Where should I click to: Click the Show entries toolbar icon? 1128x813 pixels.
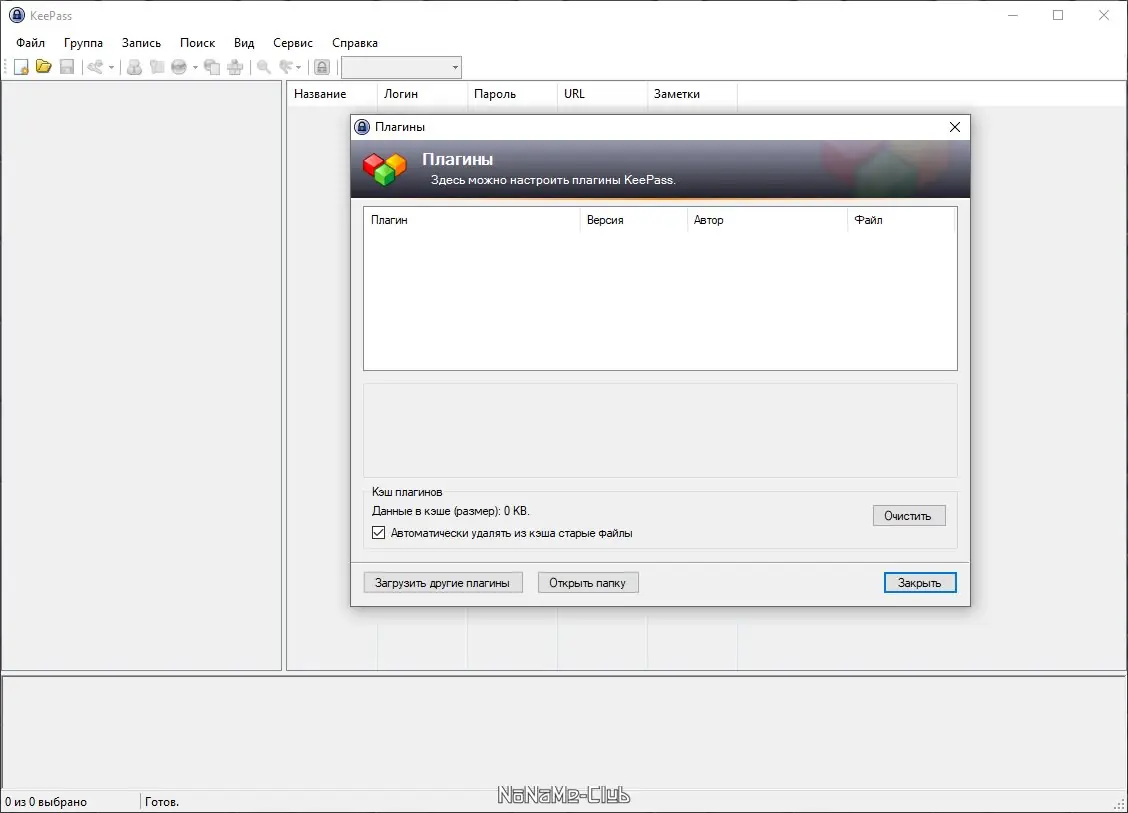coord(286,67)
